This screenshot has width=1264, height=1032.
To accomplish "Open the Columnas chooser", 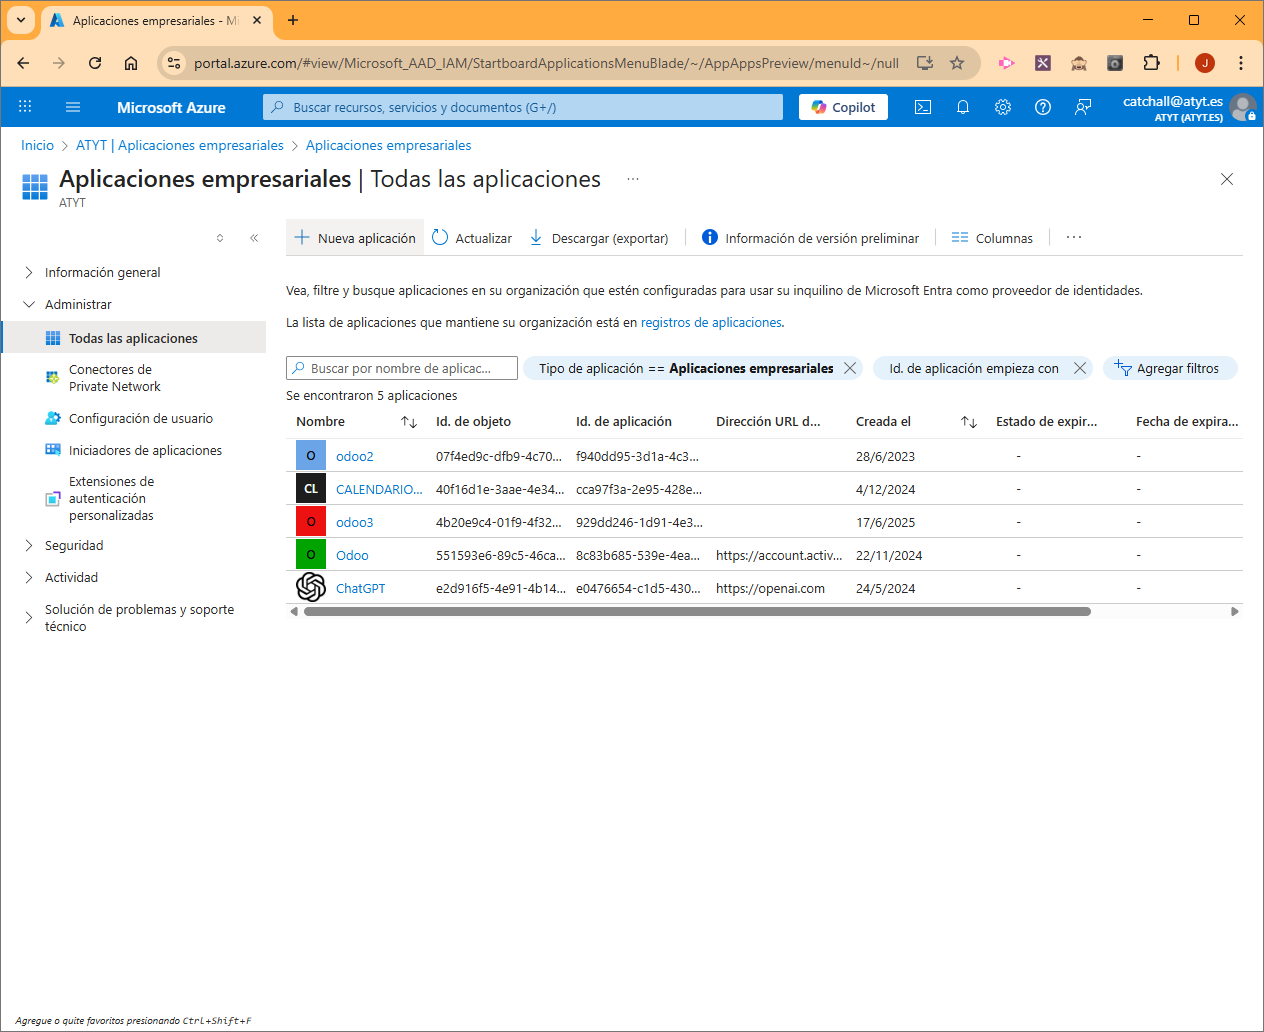I will click(992, 238).
